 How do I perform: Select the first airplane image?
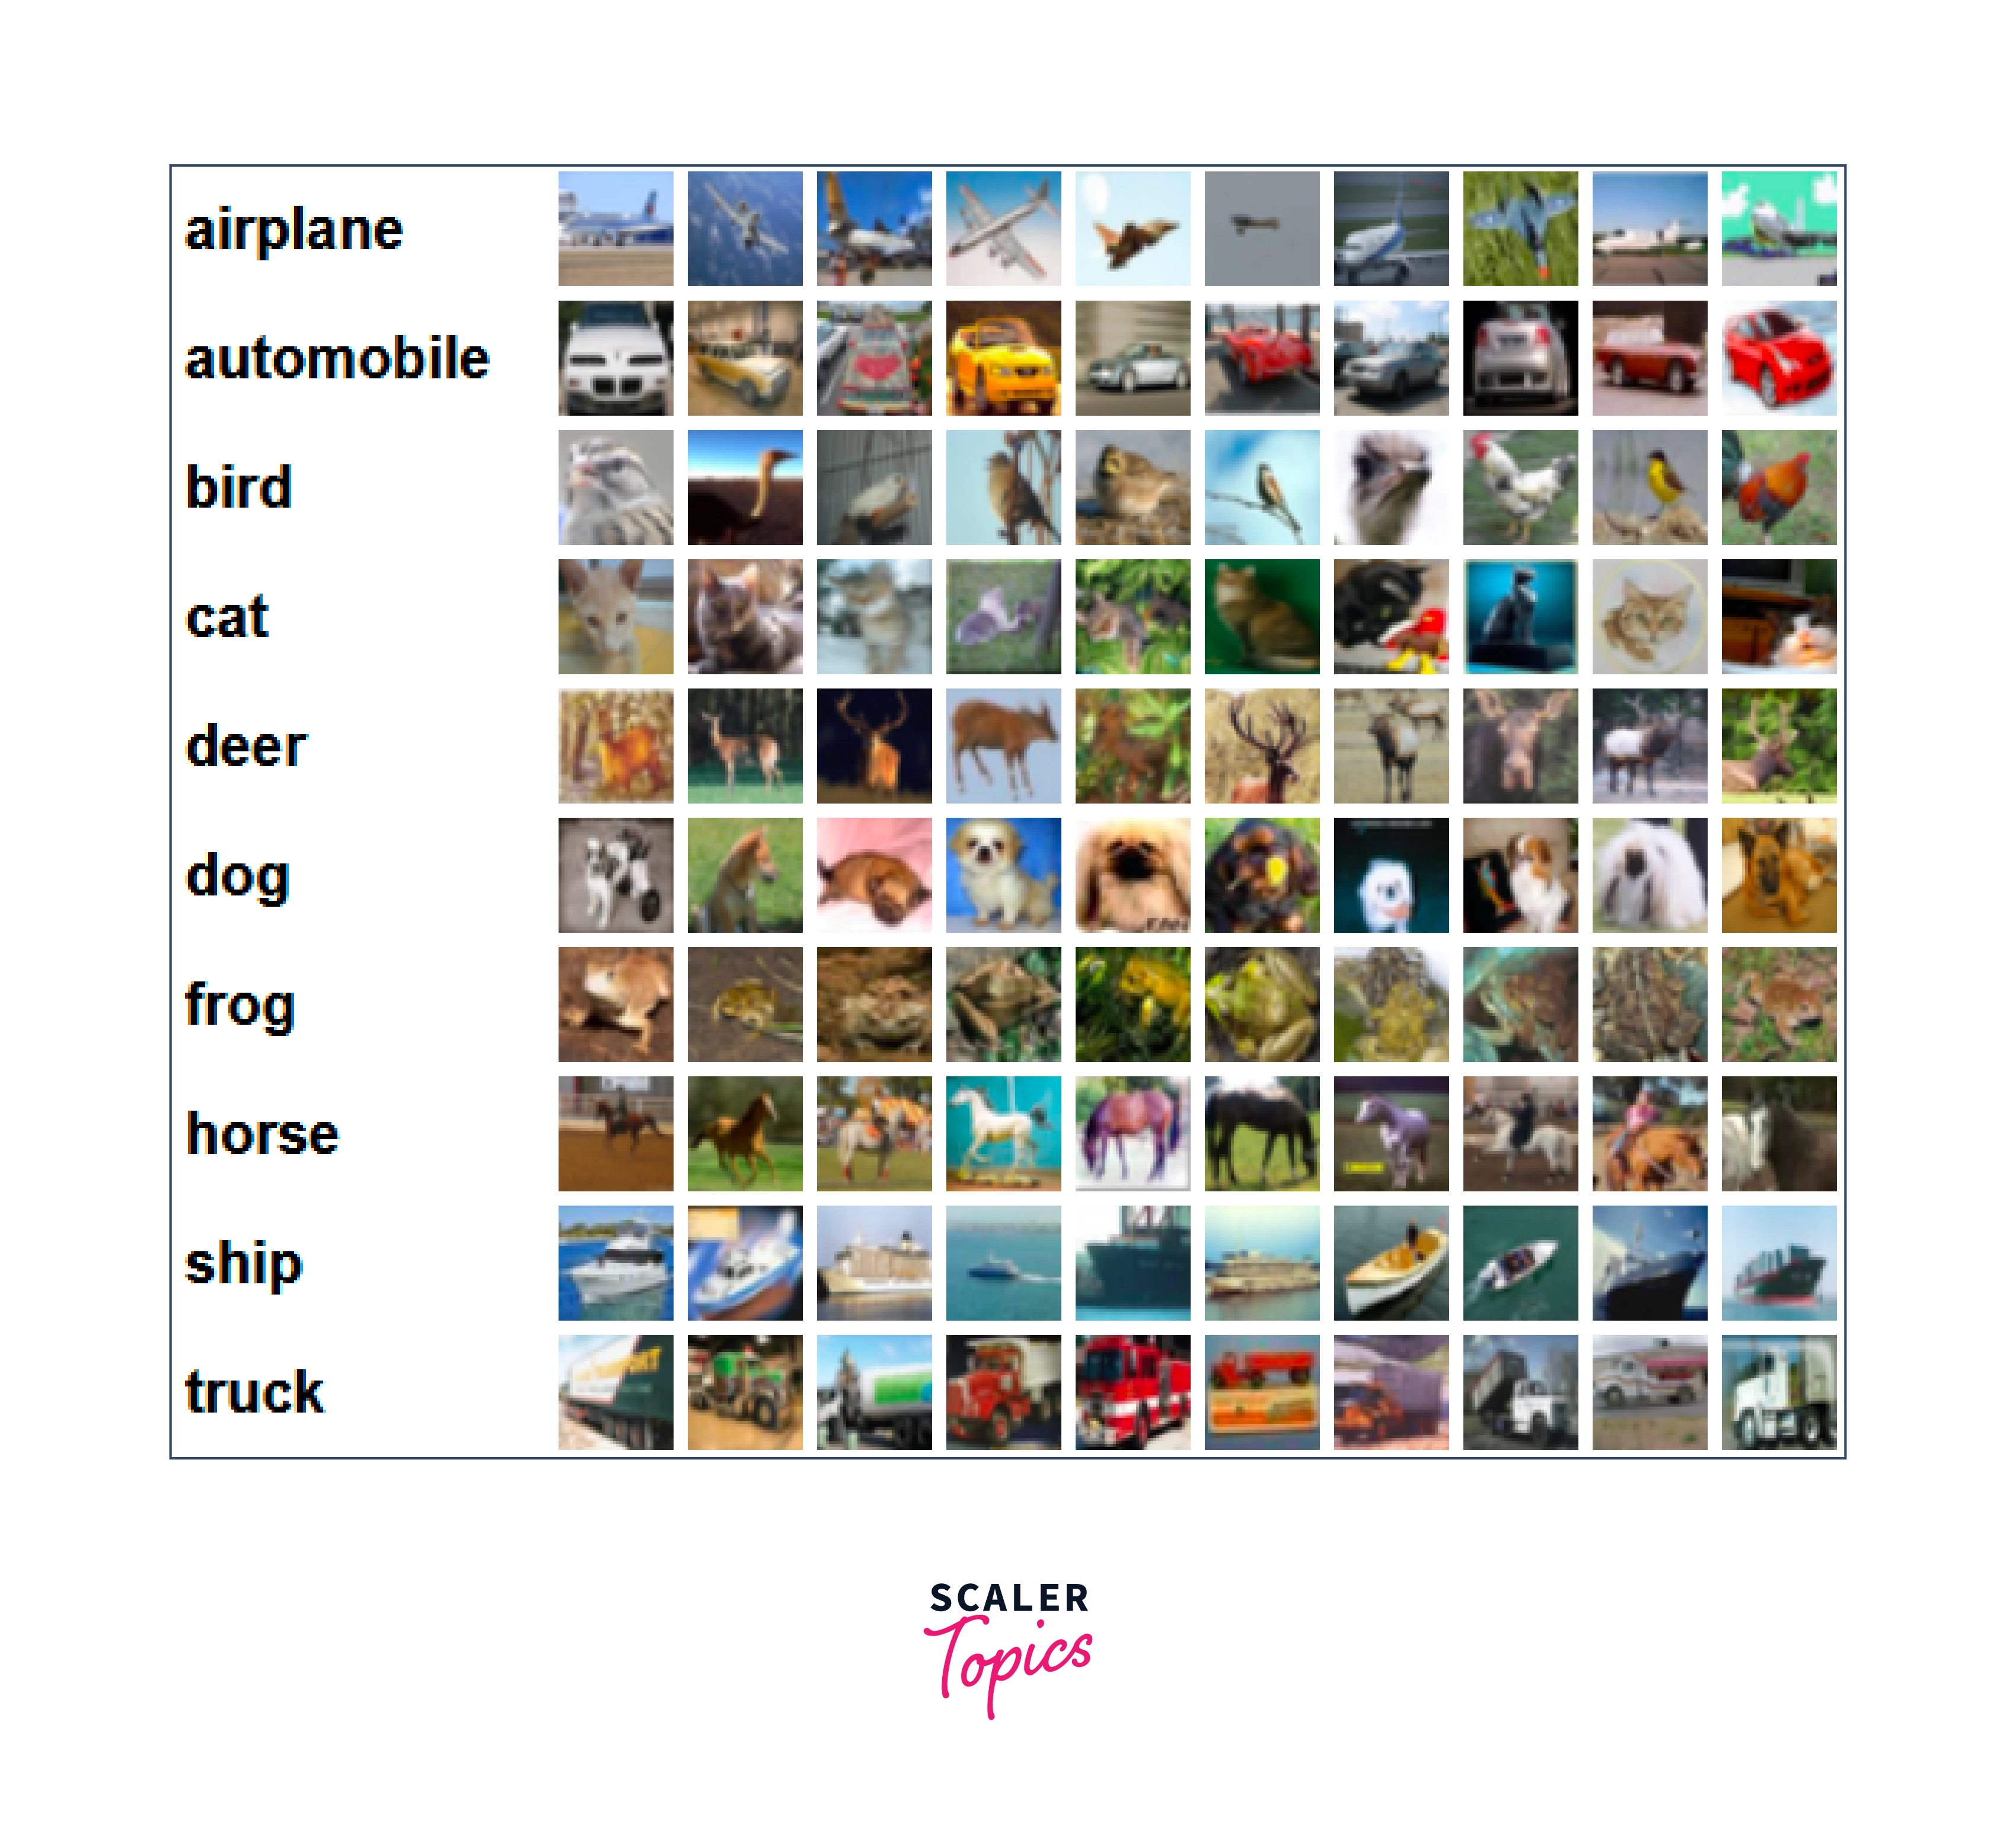click(615, 228)
